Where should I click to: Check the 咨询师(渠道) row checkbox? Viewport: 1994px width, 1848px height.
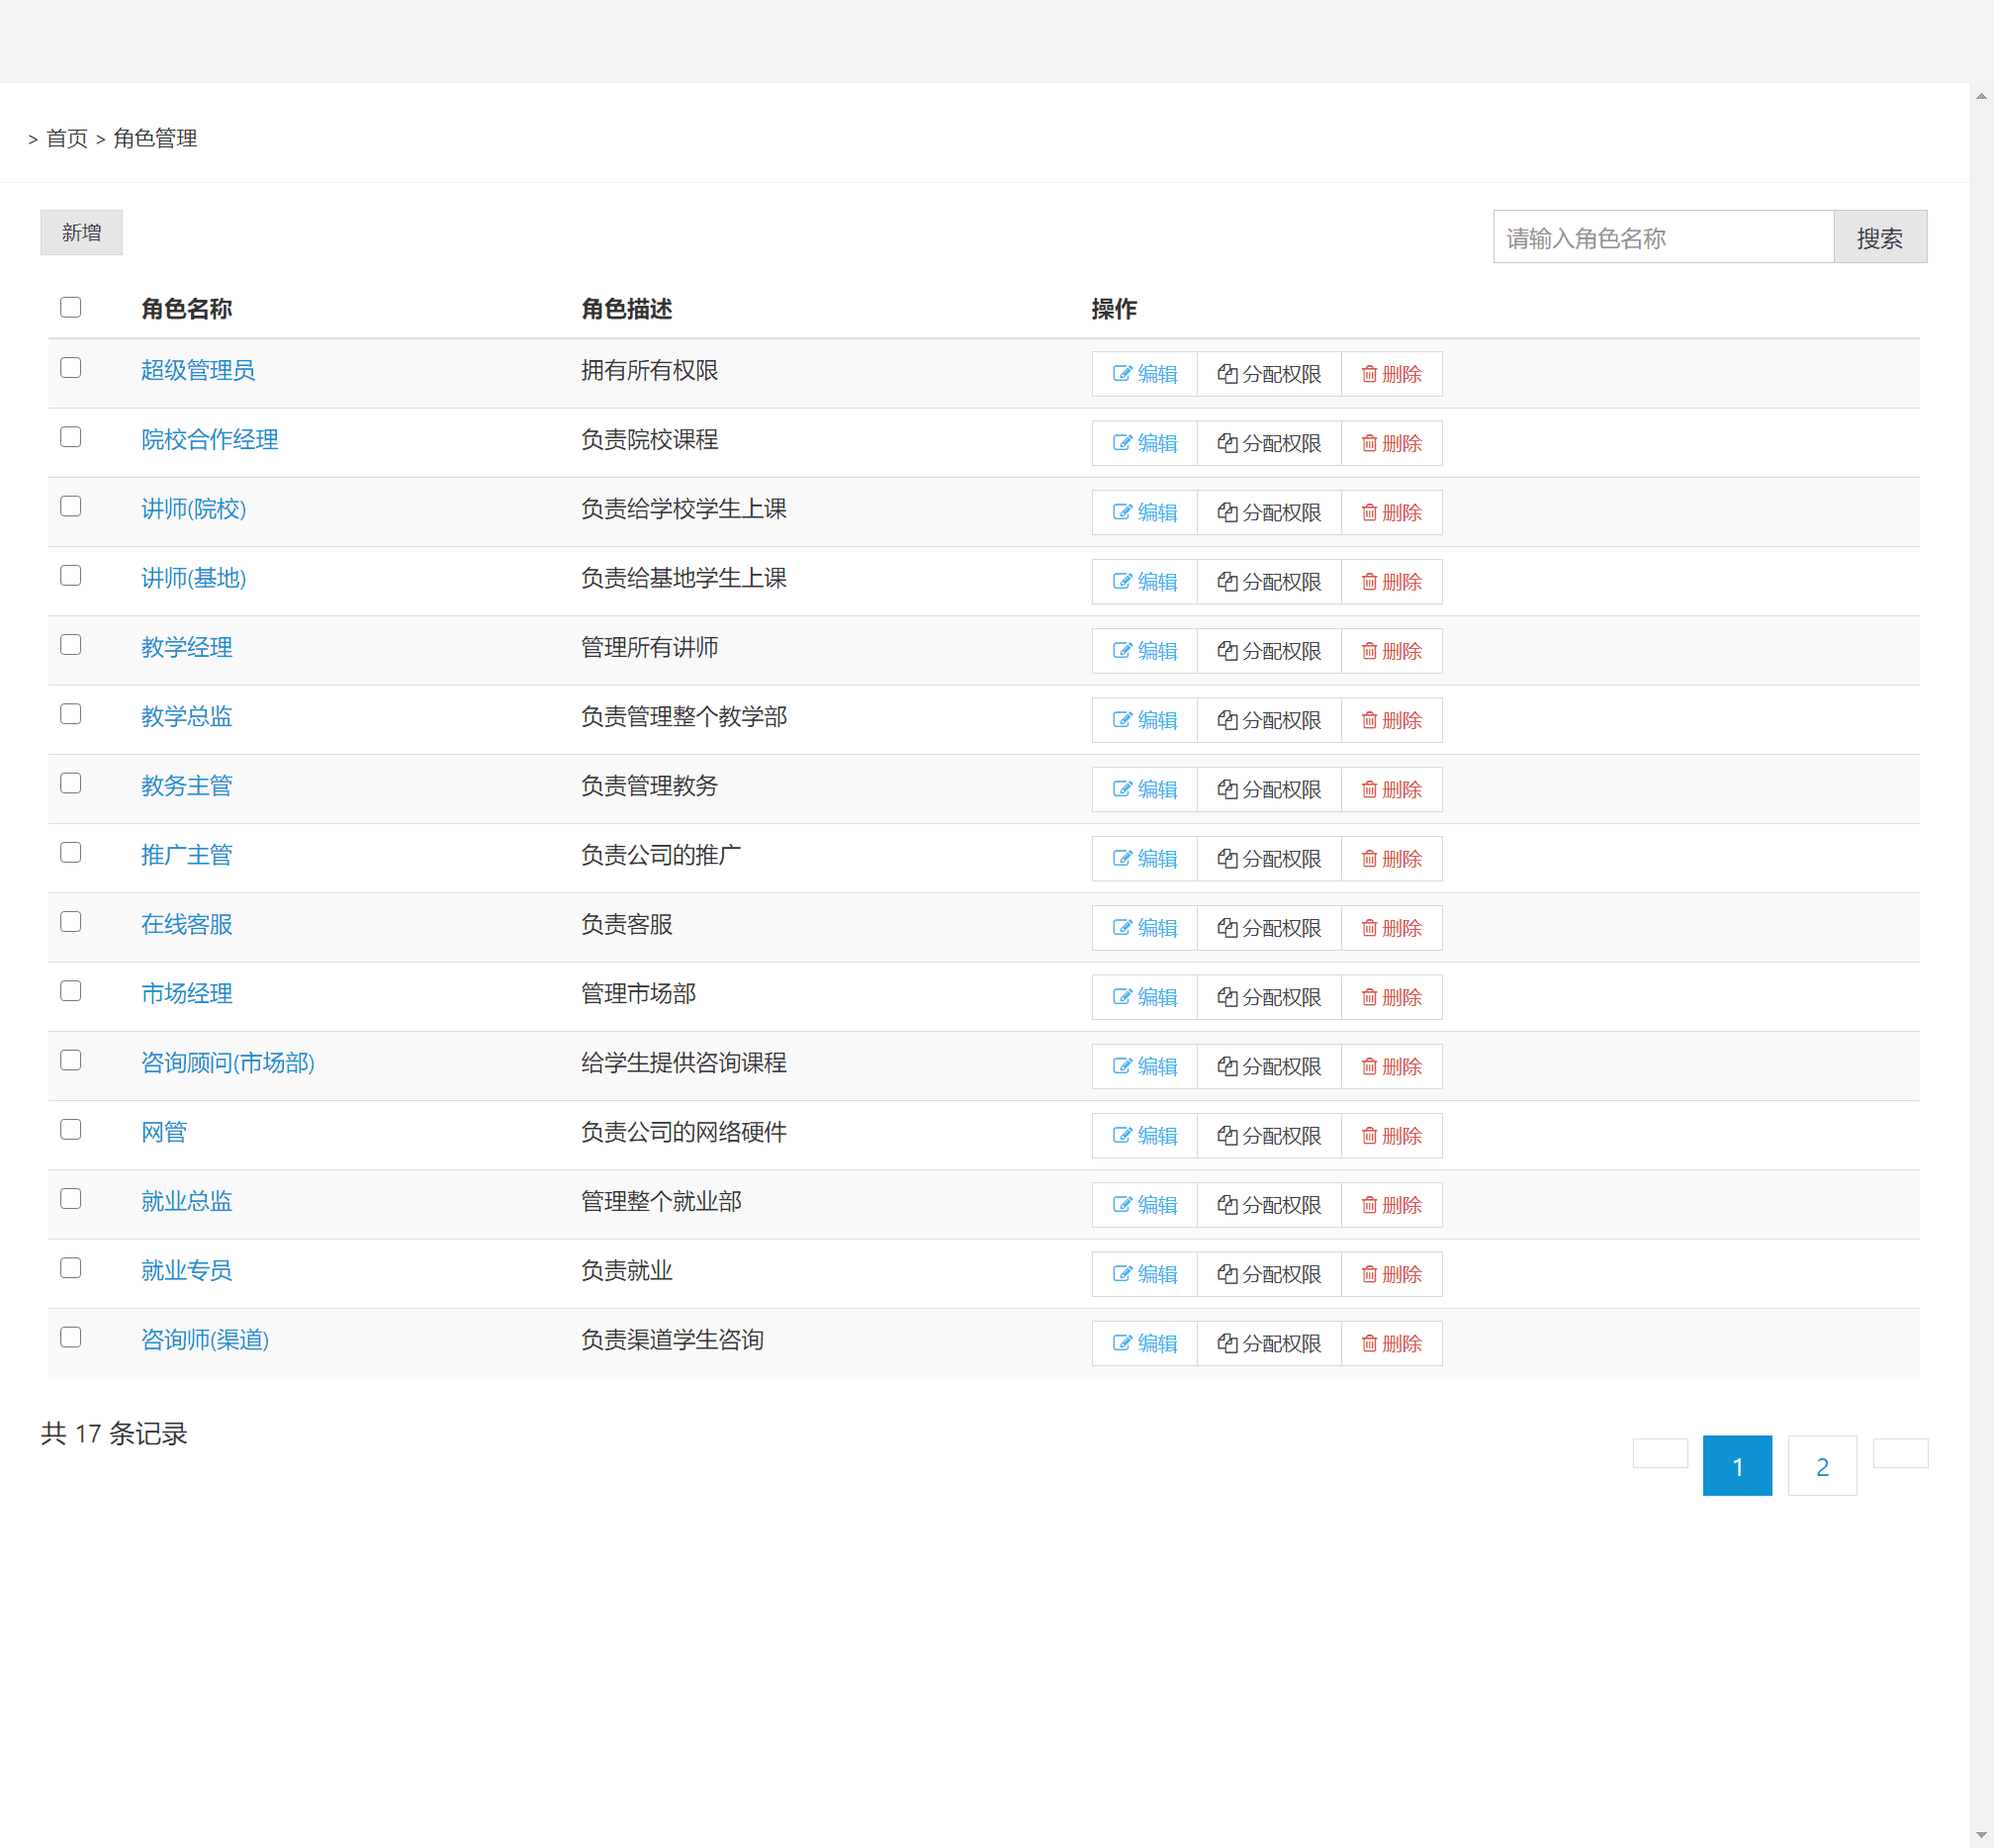point(70,1337)
